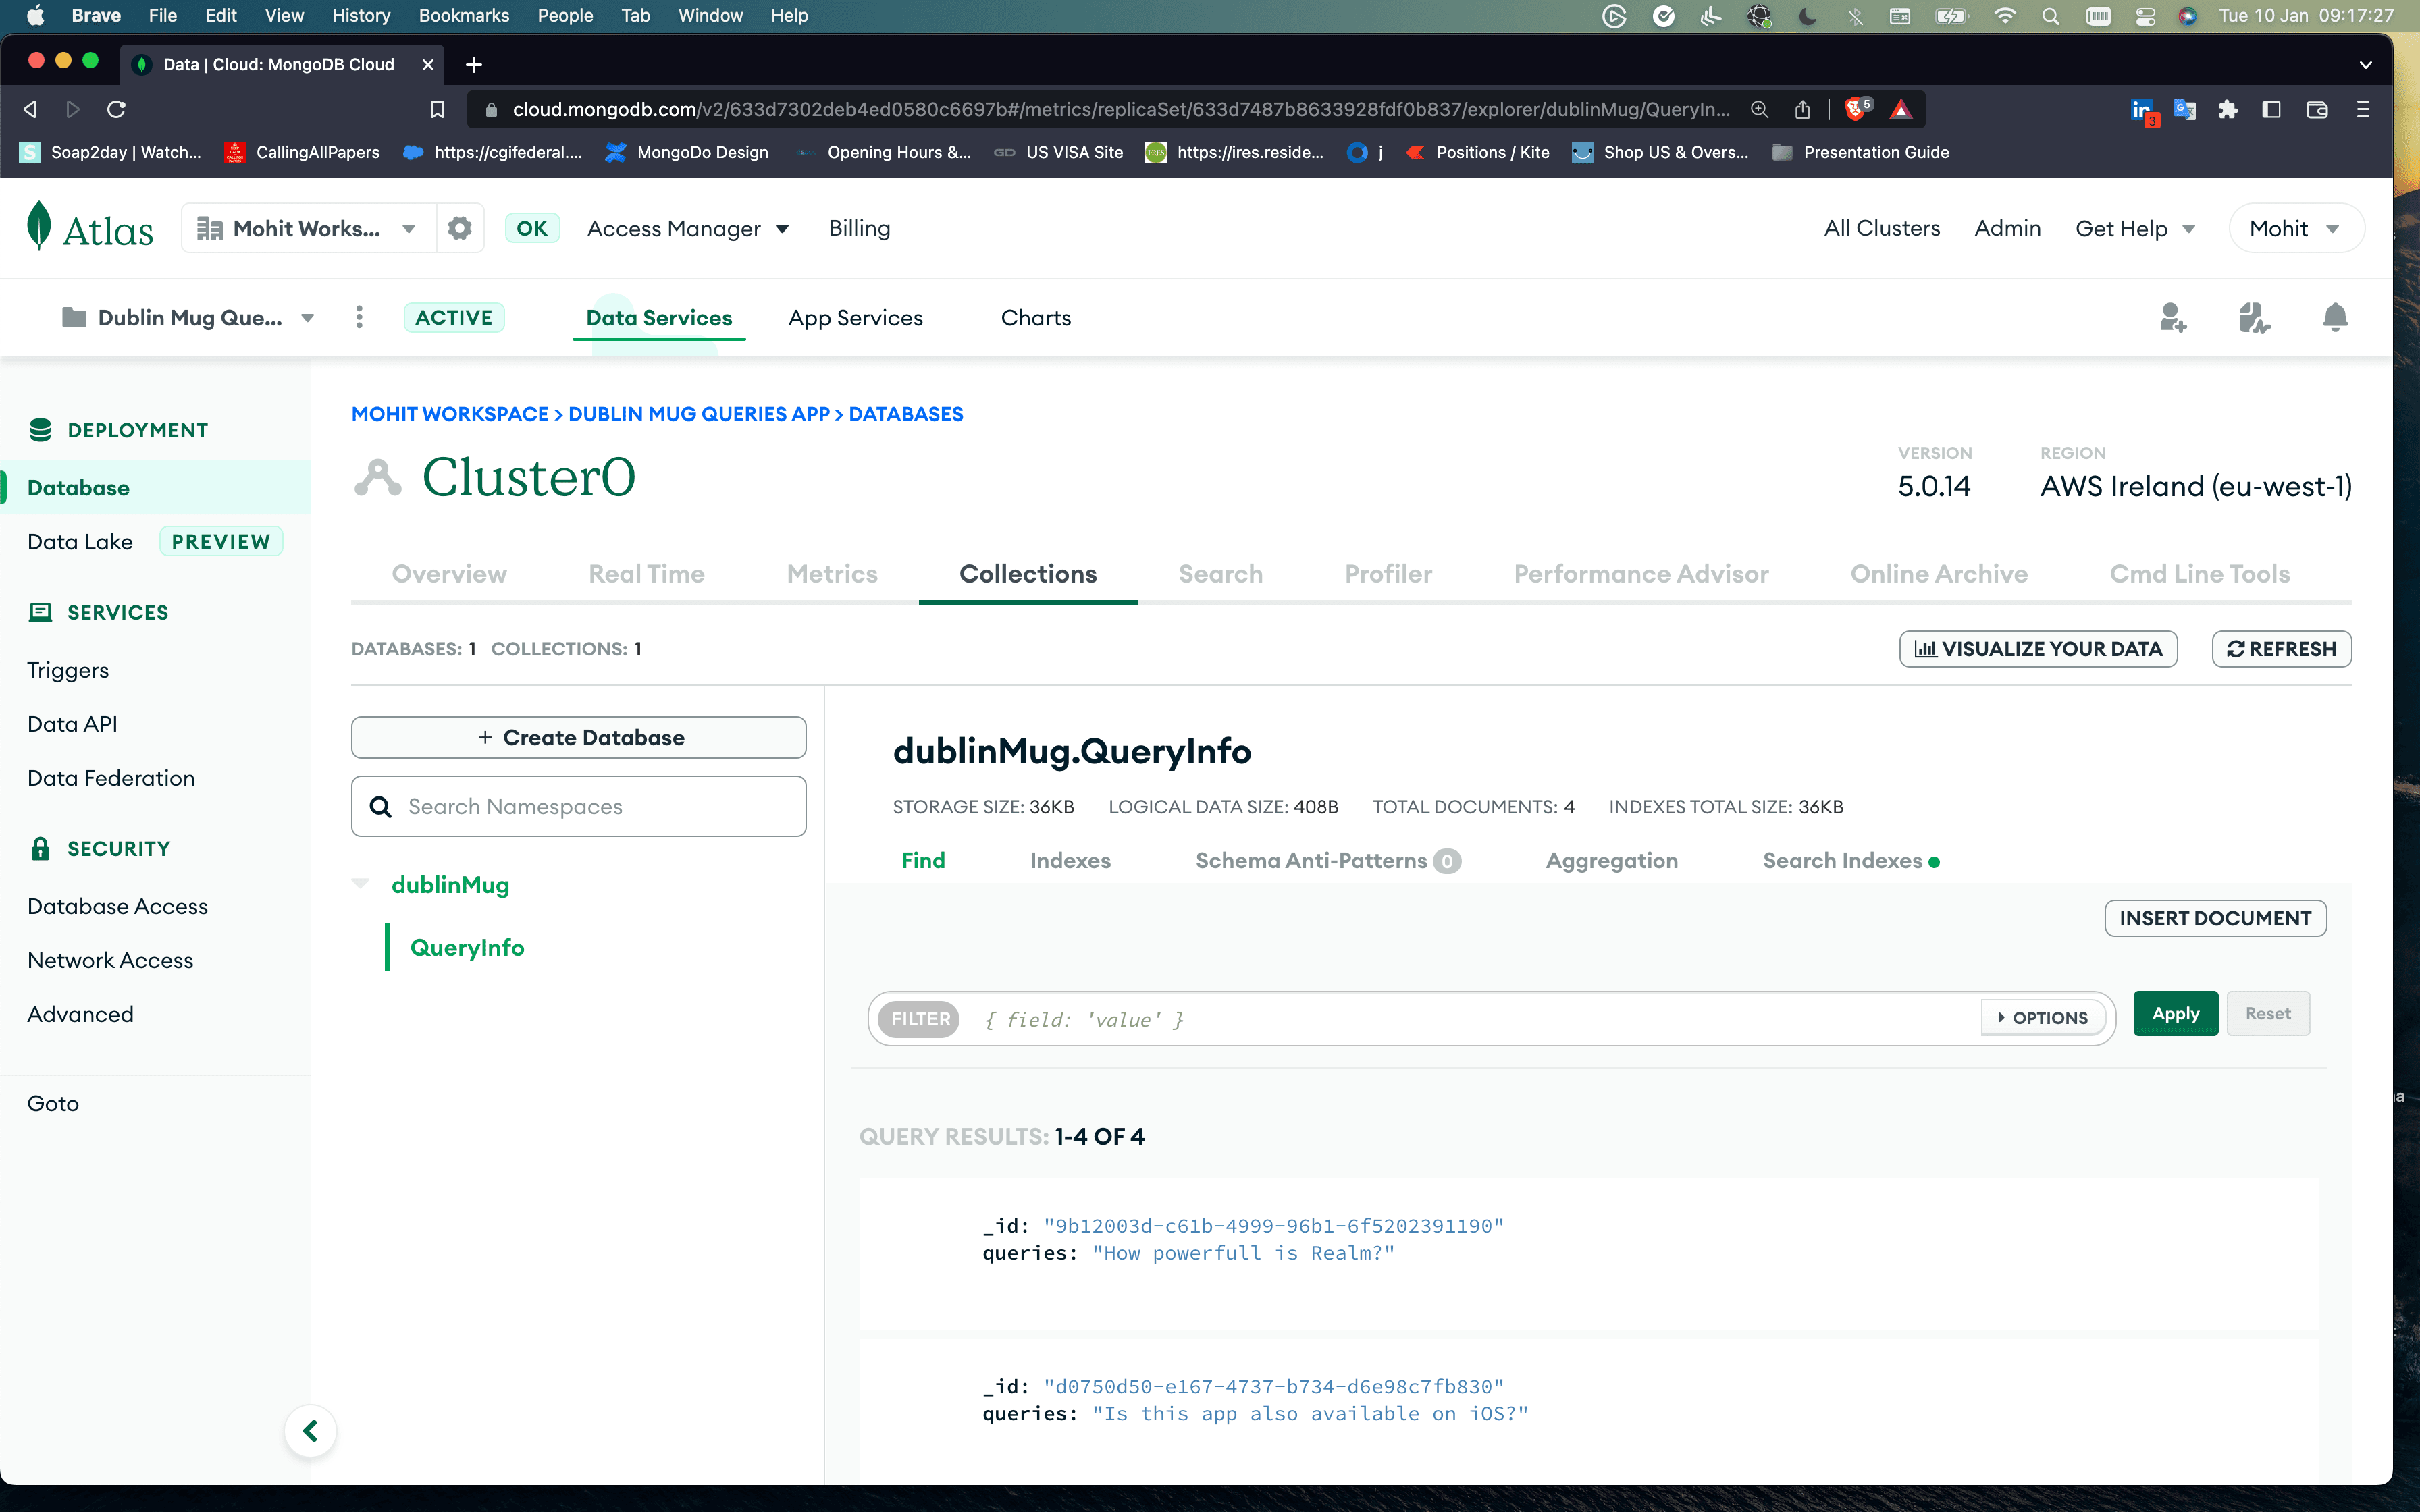Image resolution: width=2420 pixels, height=1512 pixels.
Task: Open organization settings gear icon
Action: click(459, 228)
